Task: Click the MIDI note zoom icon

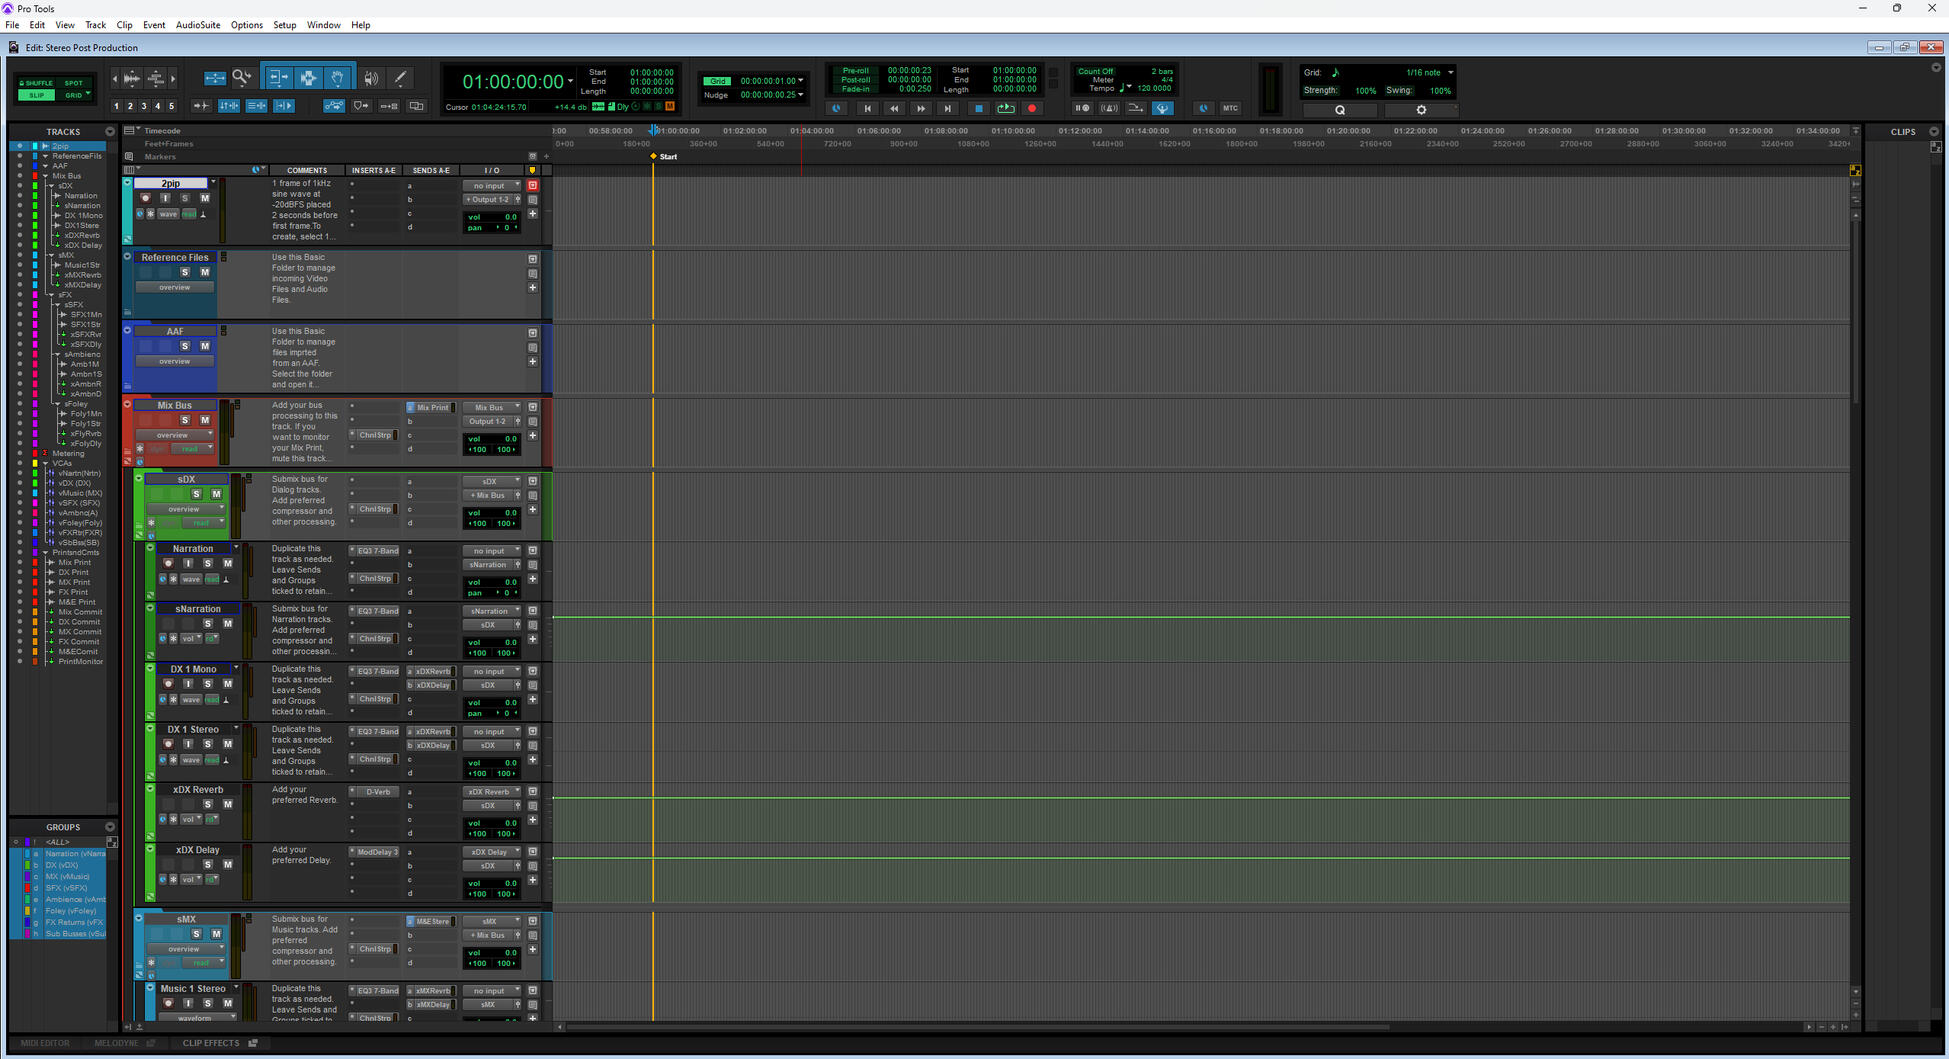Action: (155, 78)
